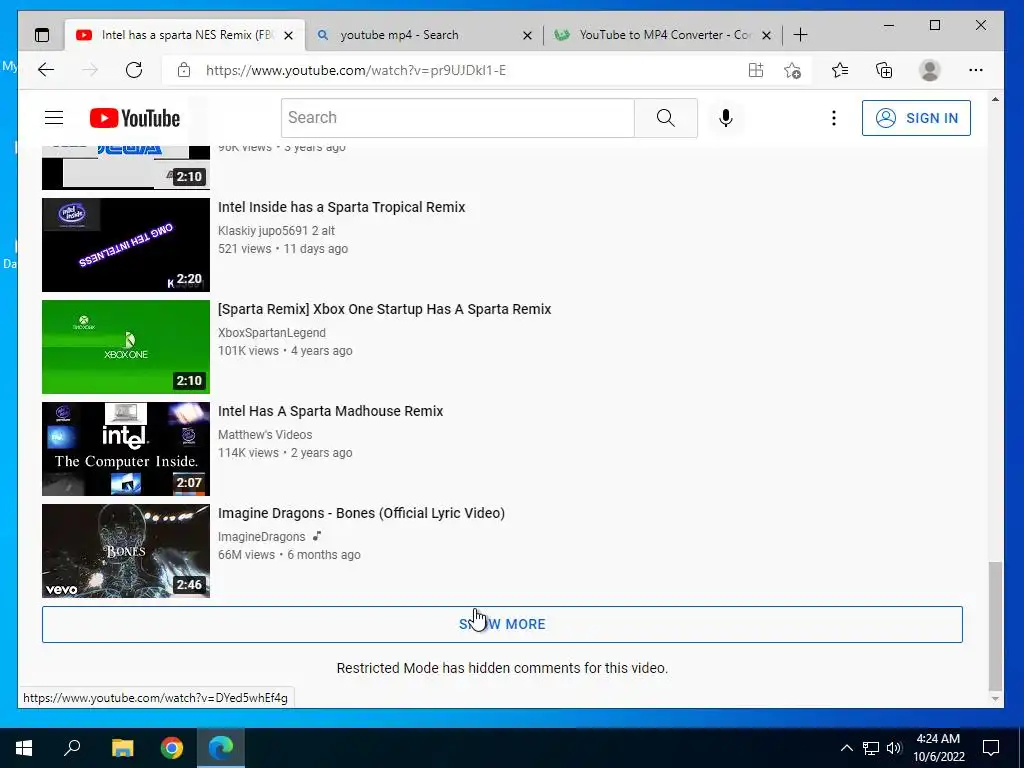Switch to the youtube mp4 - Search tab
The width and height of the screenshot is (1024, 768).
[x=424, y=35]
